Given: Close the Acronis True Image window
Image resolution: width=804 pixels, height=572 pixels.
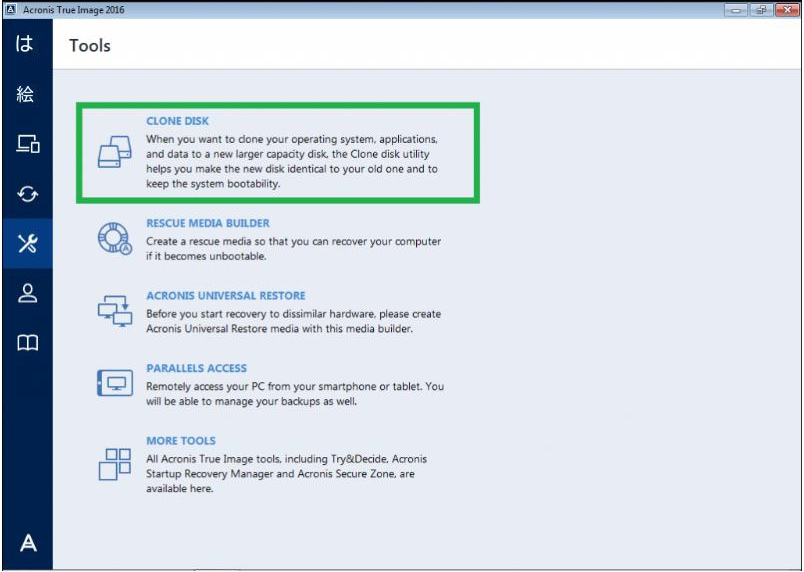Looking at the screenshot, I should 788,10.
